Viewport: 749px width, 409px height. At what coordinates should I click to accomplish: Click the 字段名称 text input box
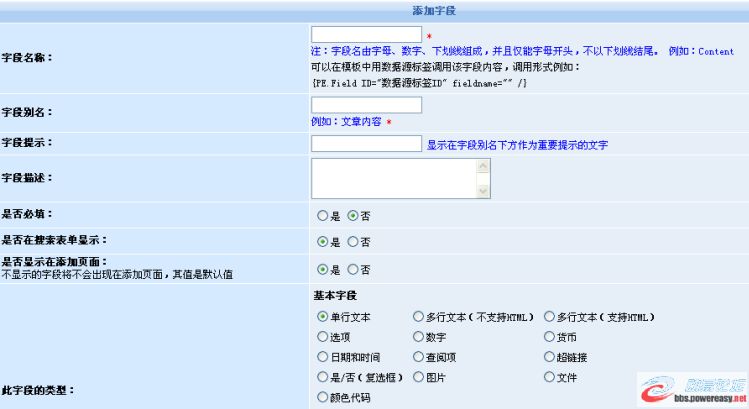pos(366,35)
